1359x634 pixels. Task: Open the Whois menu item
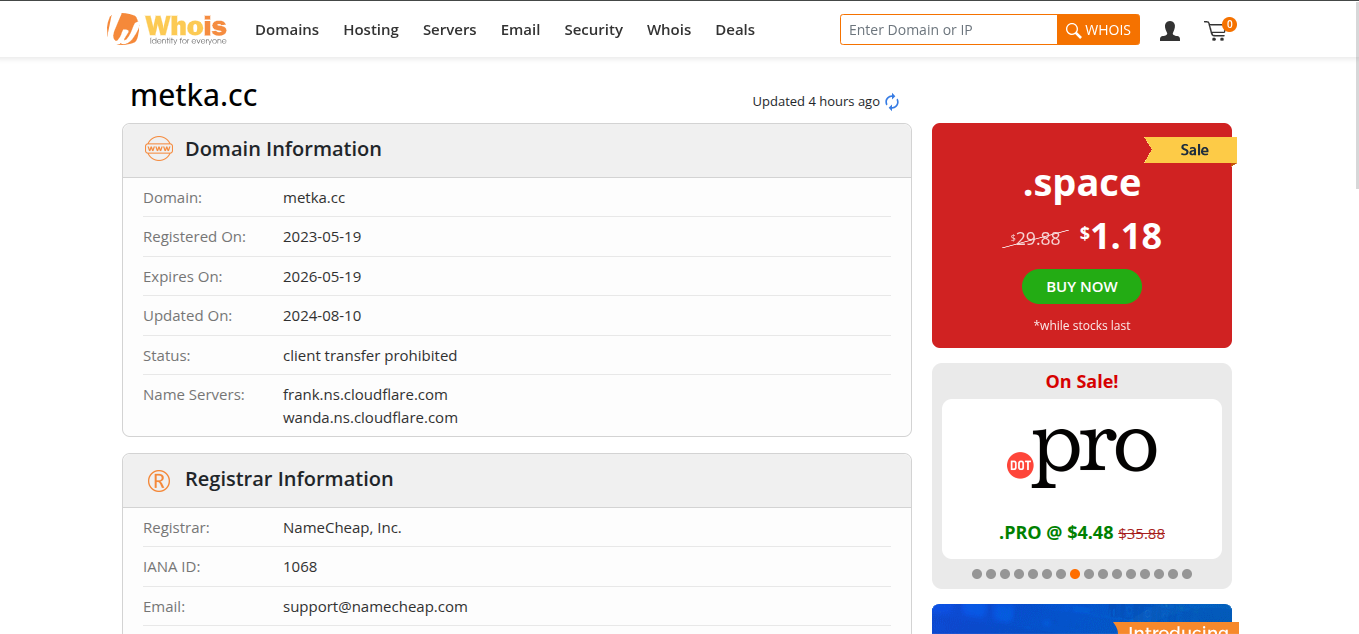[669, 30]
